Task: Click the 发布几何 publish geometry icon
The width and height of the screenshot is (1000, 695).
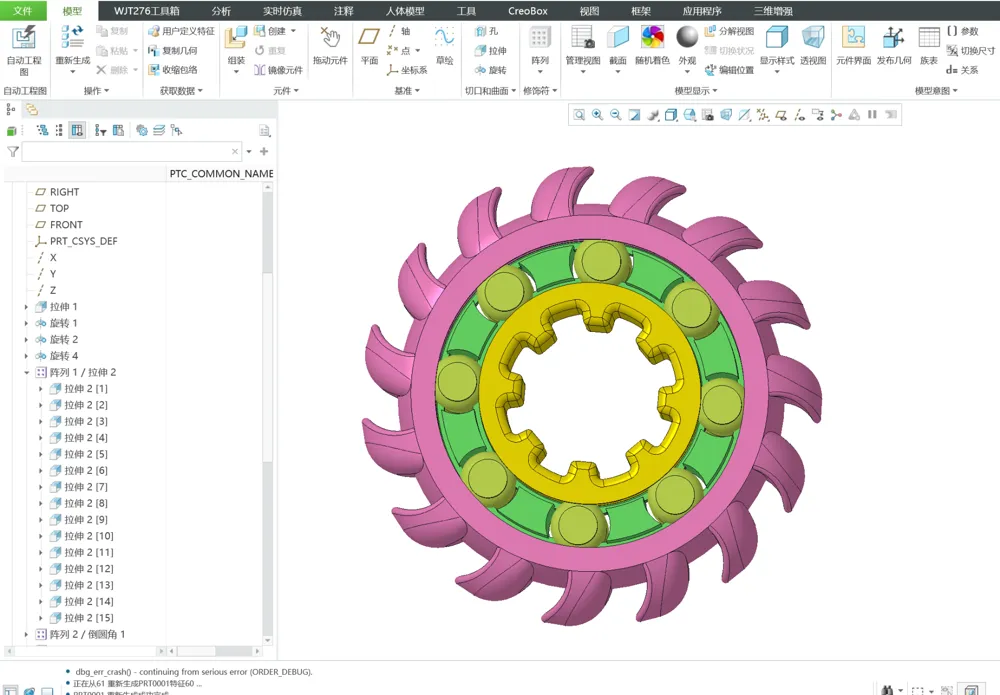Action: pos(893,46)
